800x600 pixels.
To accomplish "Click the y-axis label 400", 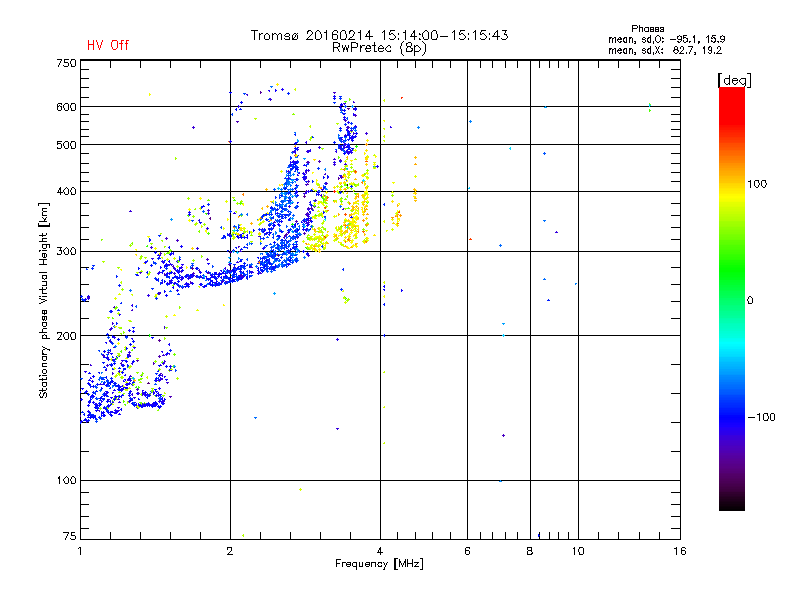I will pos(66,191).
